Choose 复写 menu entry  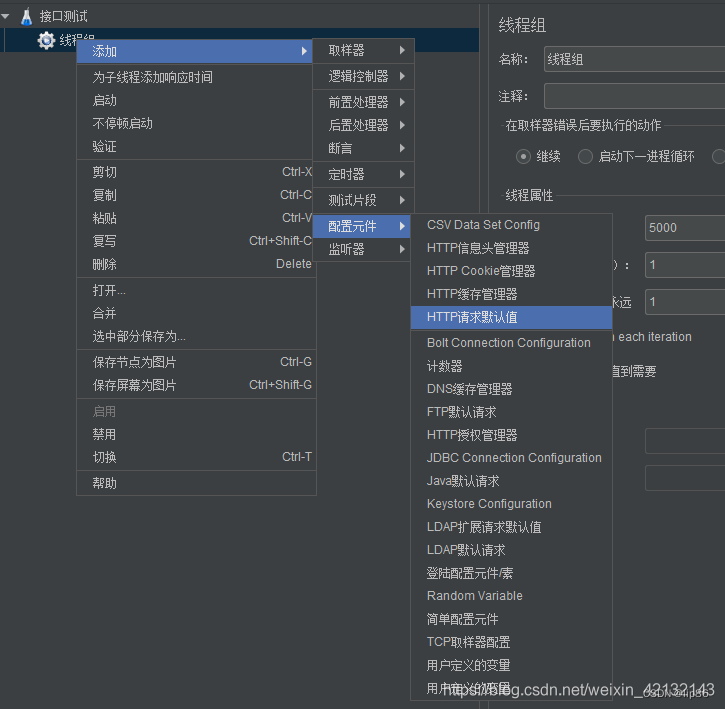tap(195, 241)
